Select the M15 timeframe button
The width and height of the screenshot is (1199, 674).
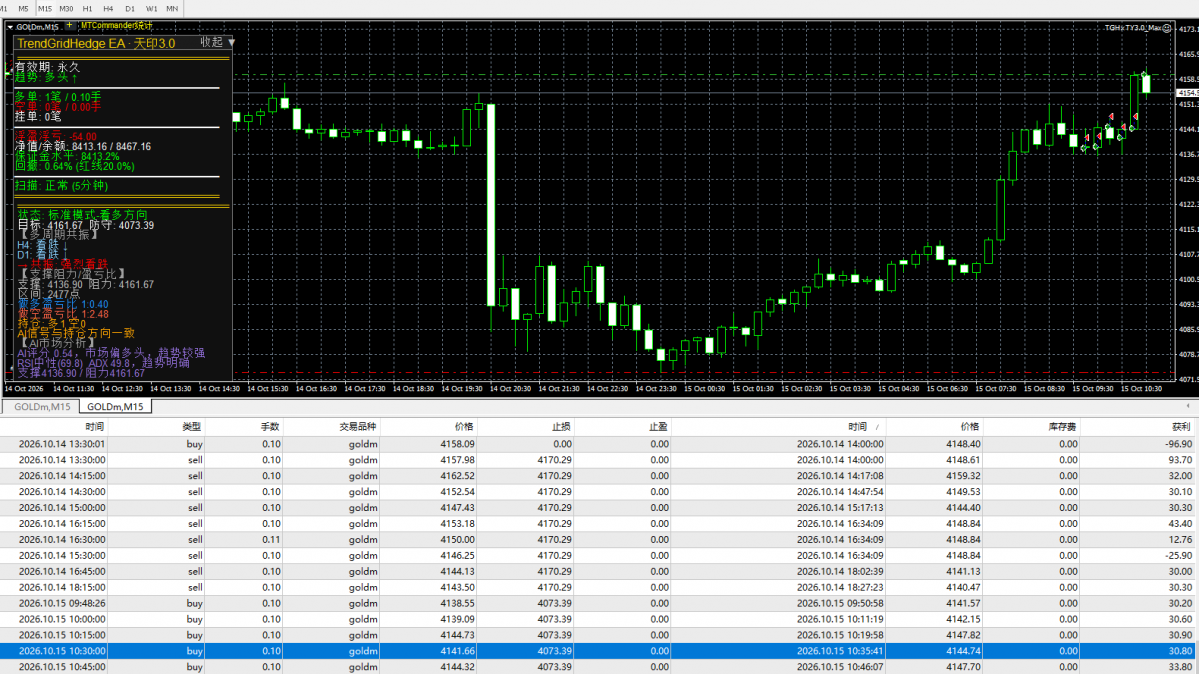coord(44,8)
